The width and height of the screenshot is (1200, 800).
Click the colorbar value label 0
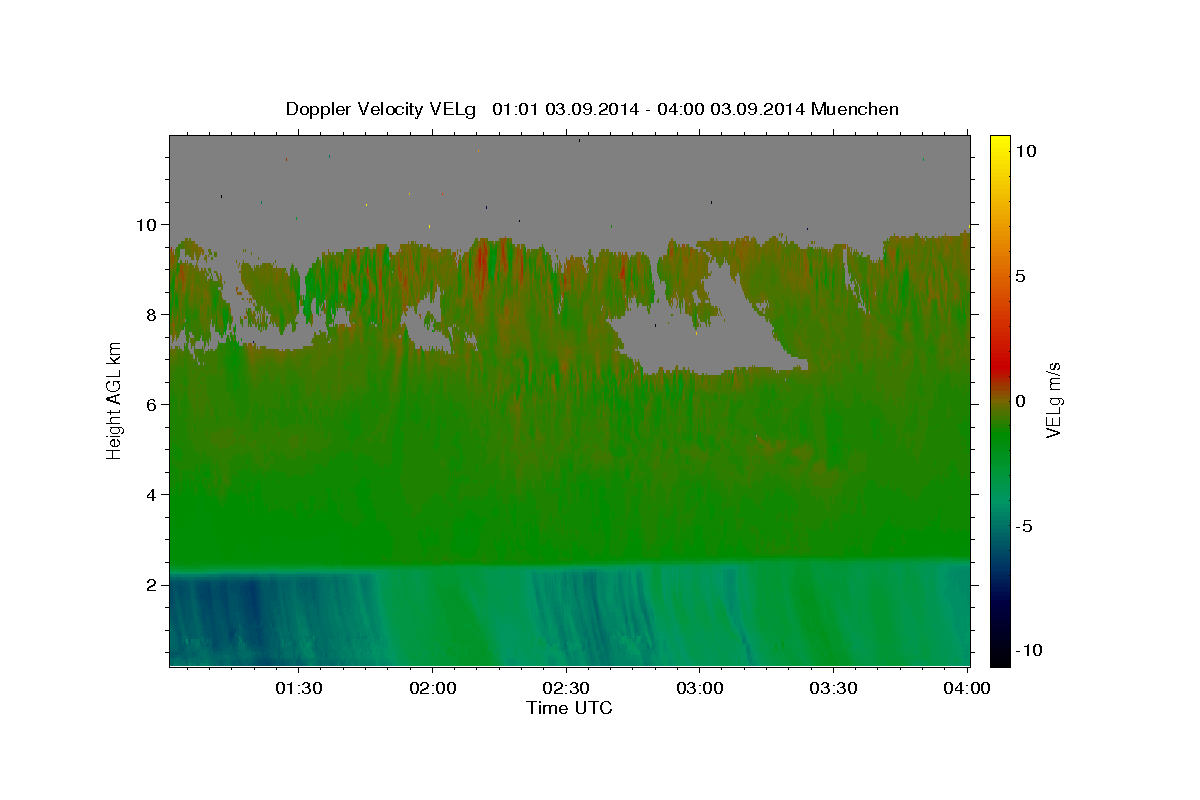pyautogui.click(x=1020, y=401)
